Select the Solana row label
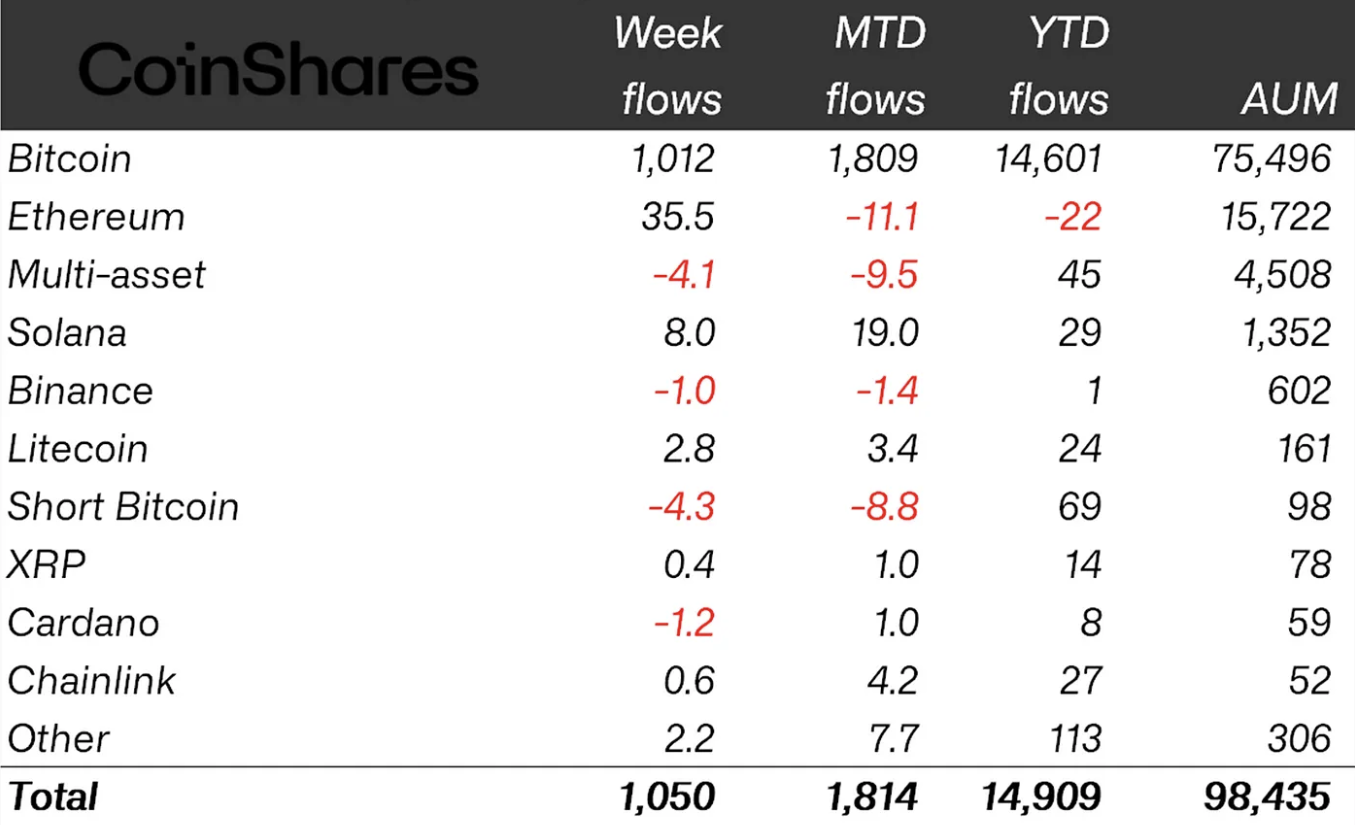1355x825 pixels. (67, 333)
